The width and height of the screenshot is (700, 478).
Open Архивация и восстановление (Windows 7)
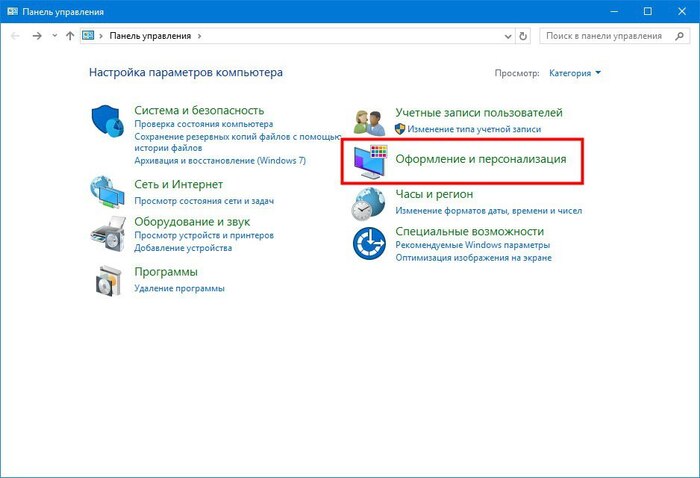(220, 161)
